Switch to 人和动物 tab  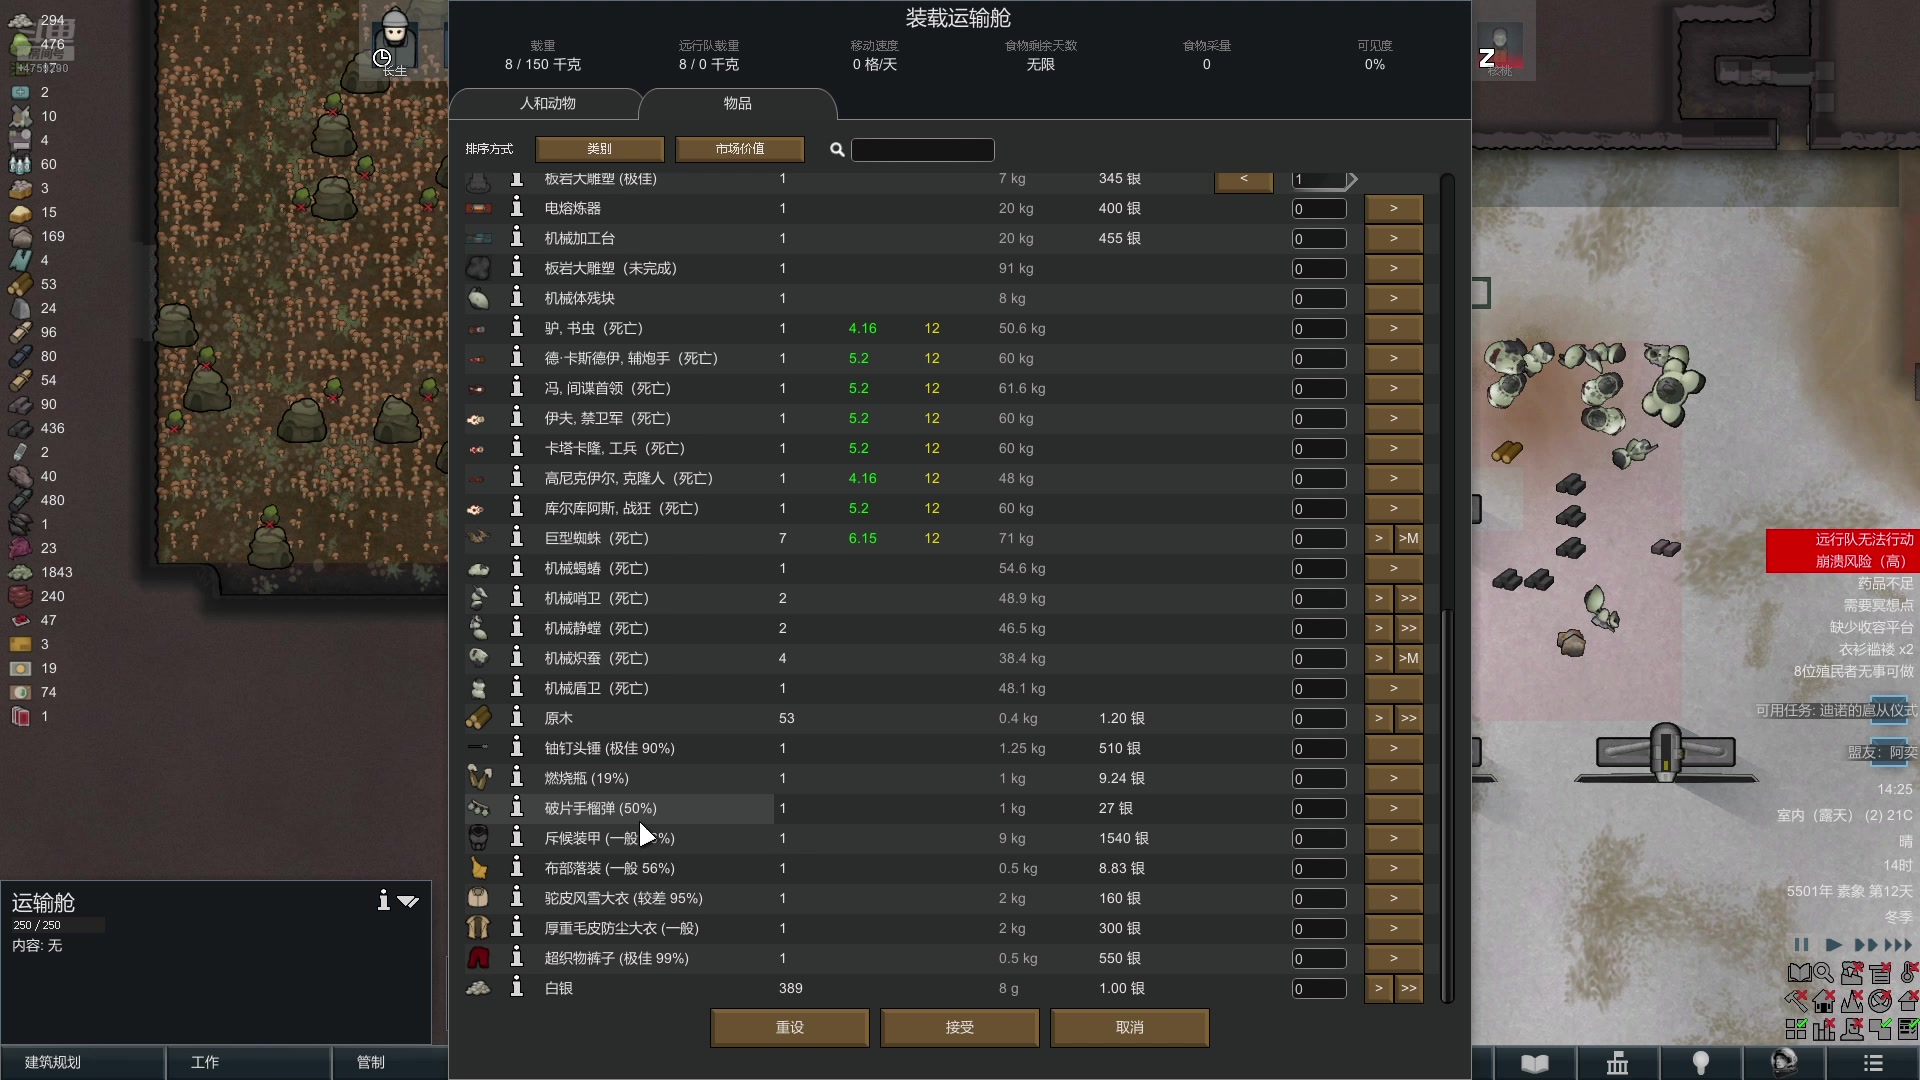pos(547,103)
